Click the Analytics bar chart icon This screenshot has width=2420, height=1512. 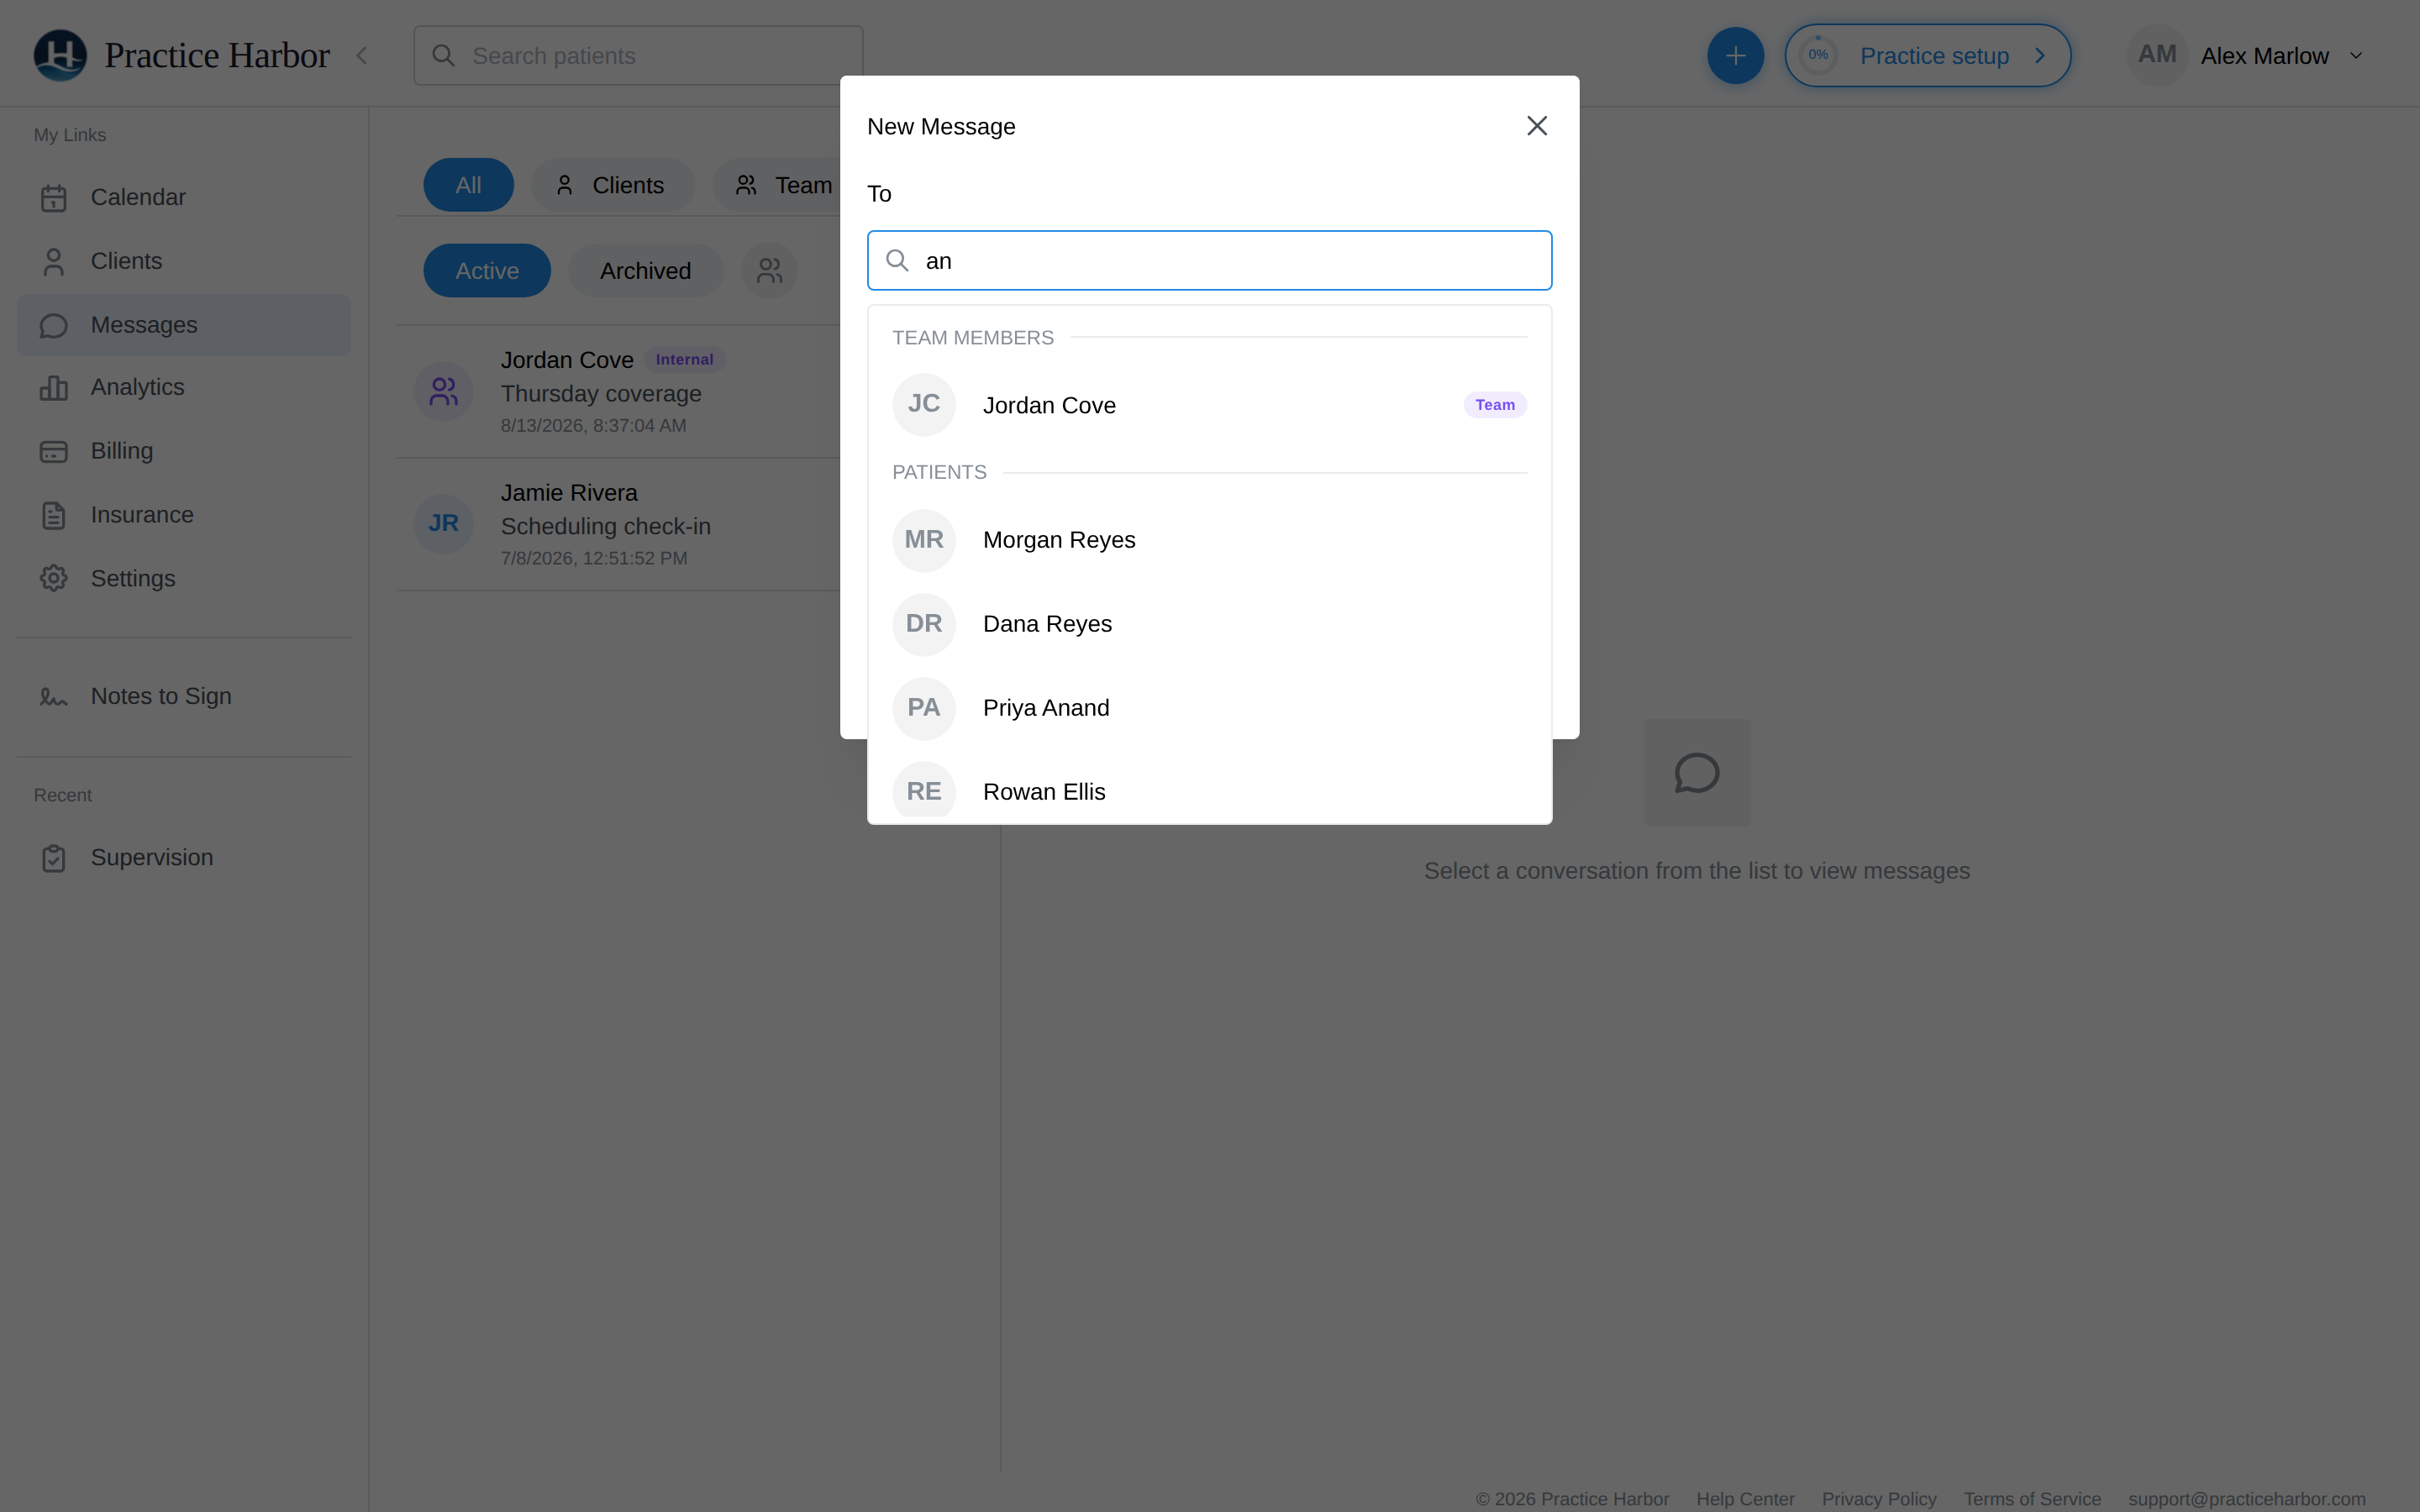click(54, 388)
